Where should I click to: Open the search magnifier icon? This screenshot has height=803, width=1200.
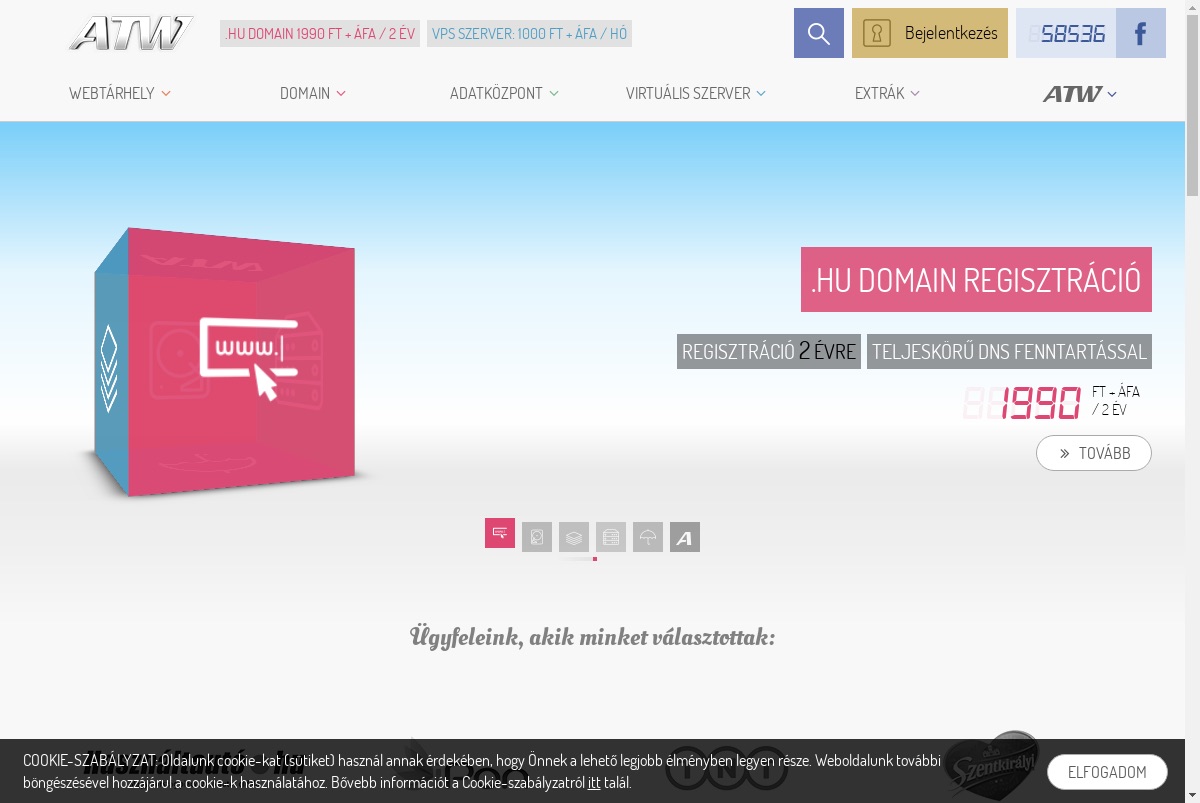pos(819,33)
